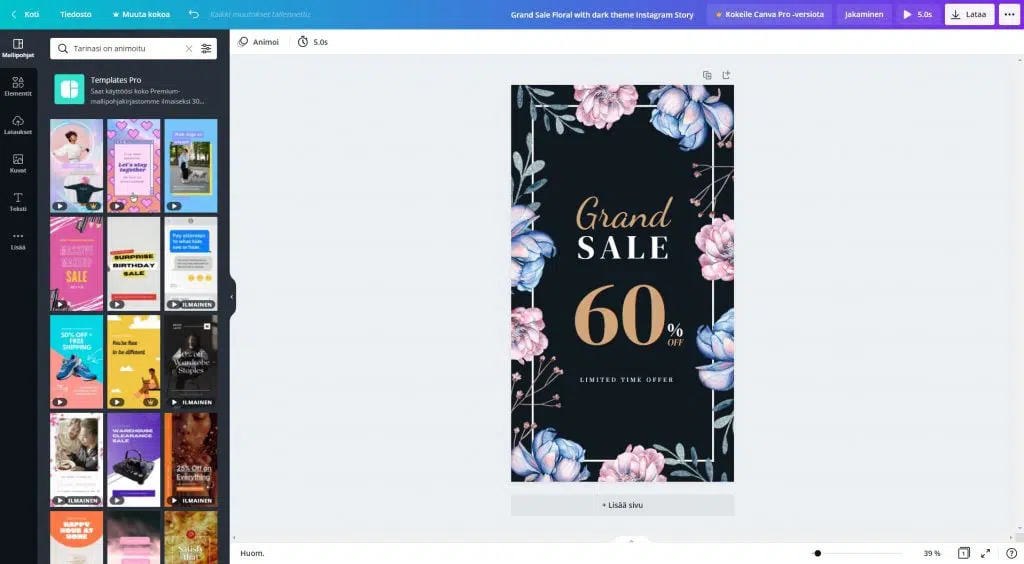Click the Lataa download button

969,14
